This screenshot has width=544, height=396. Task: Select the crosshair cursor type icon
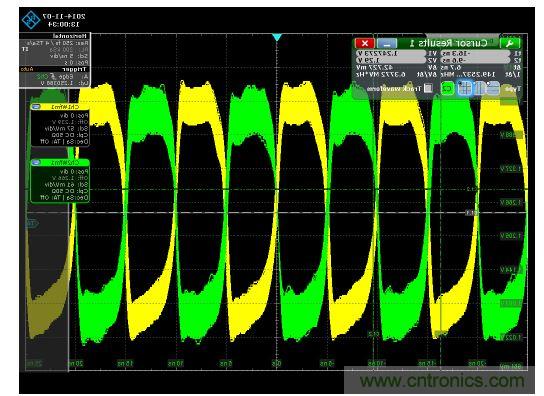point(465,88)
